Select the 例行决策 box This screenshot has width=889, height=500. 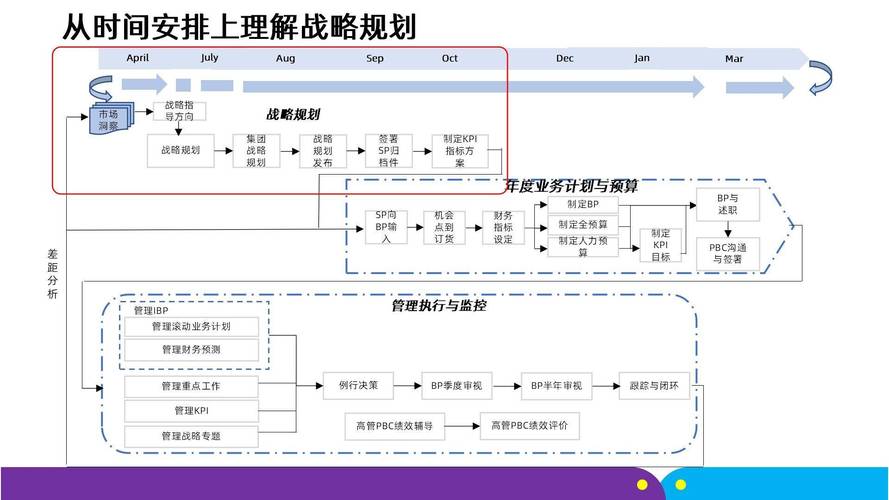(358, 385)
